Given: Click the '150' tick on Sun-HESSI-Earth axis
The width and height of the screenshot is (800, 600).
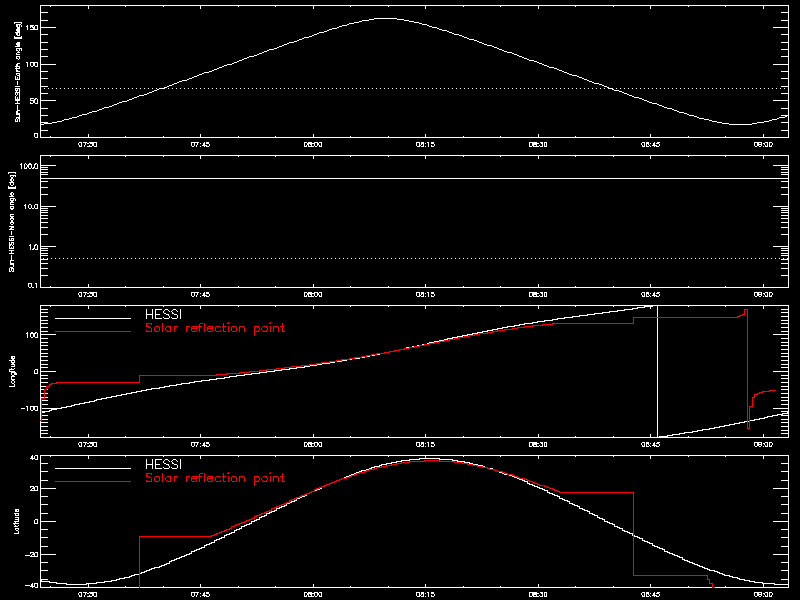Looking at the screenshot, I should tap(32, 28).
